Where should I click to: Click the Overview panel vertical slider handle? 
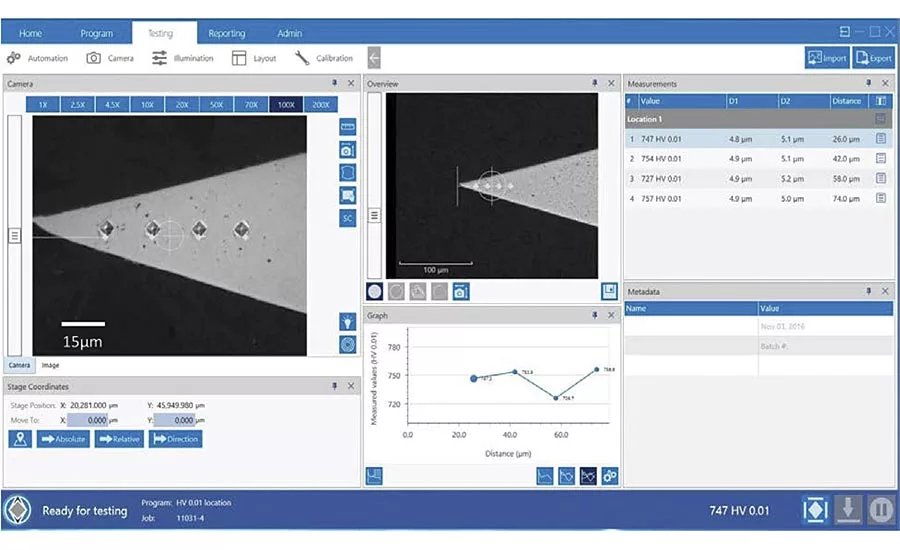374,215
